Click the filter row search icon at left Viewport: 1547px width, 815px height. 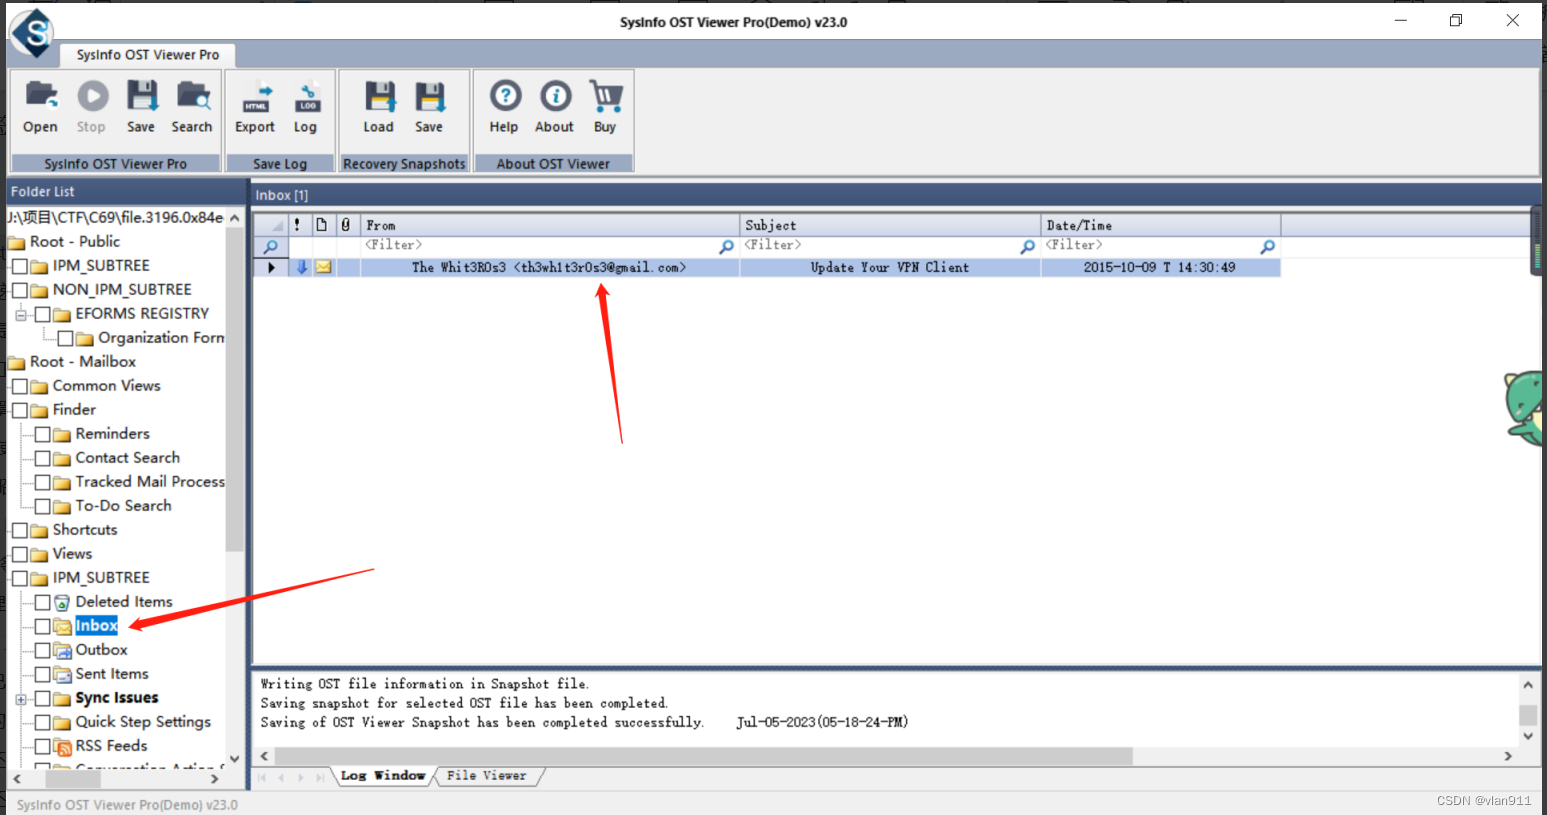click(270, 246)
